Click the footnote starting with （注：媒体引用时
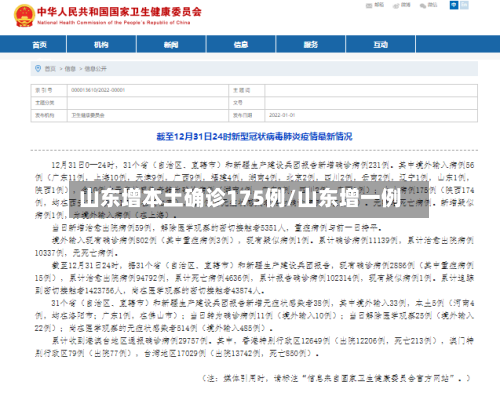 click(336, 378)
